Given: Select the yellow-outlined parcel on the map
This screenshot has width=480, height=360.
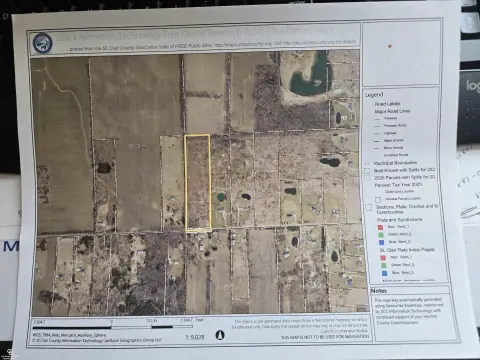Looking at the screenshot, I should click(198, 182).
